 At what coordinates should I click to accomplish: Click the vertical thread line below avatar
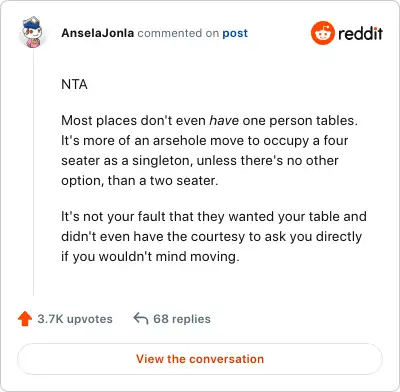[33, 172]
